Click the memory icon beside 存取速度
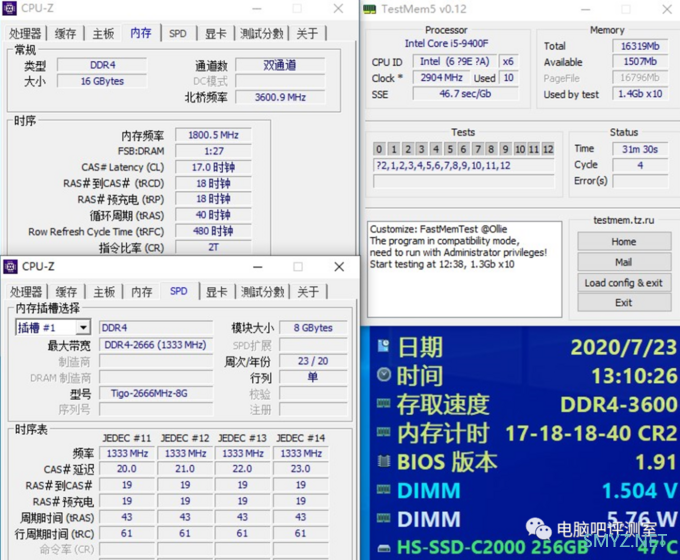Screen dimensions: 680x560 point(383,403)
